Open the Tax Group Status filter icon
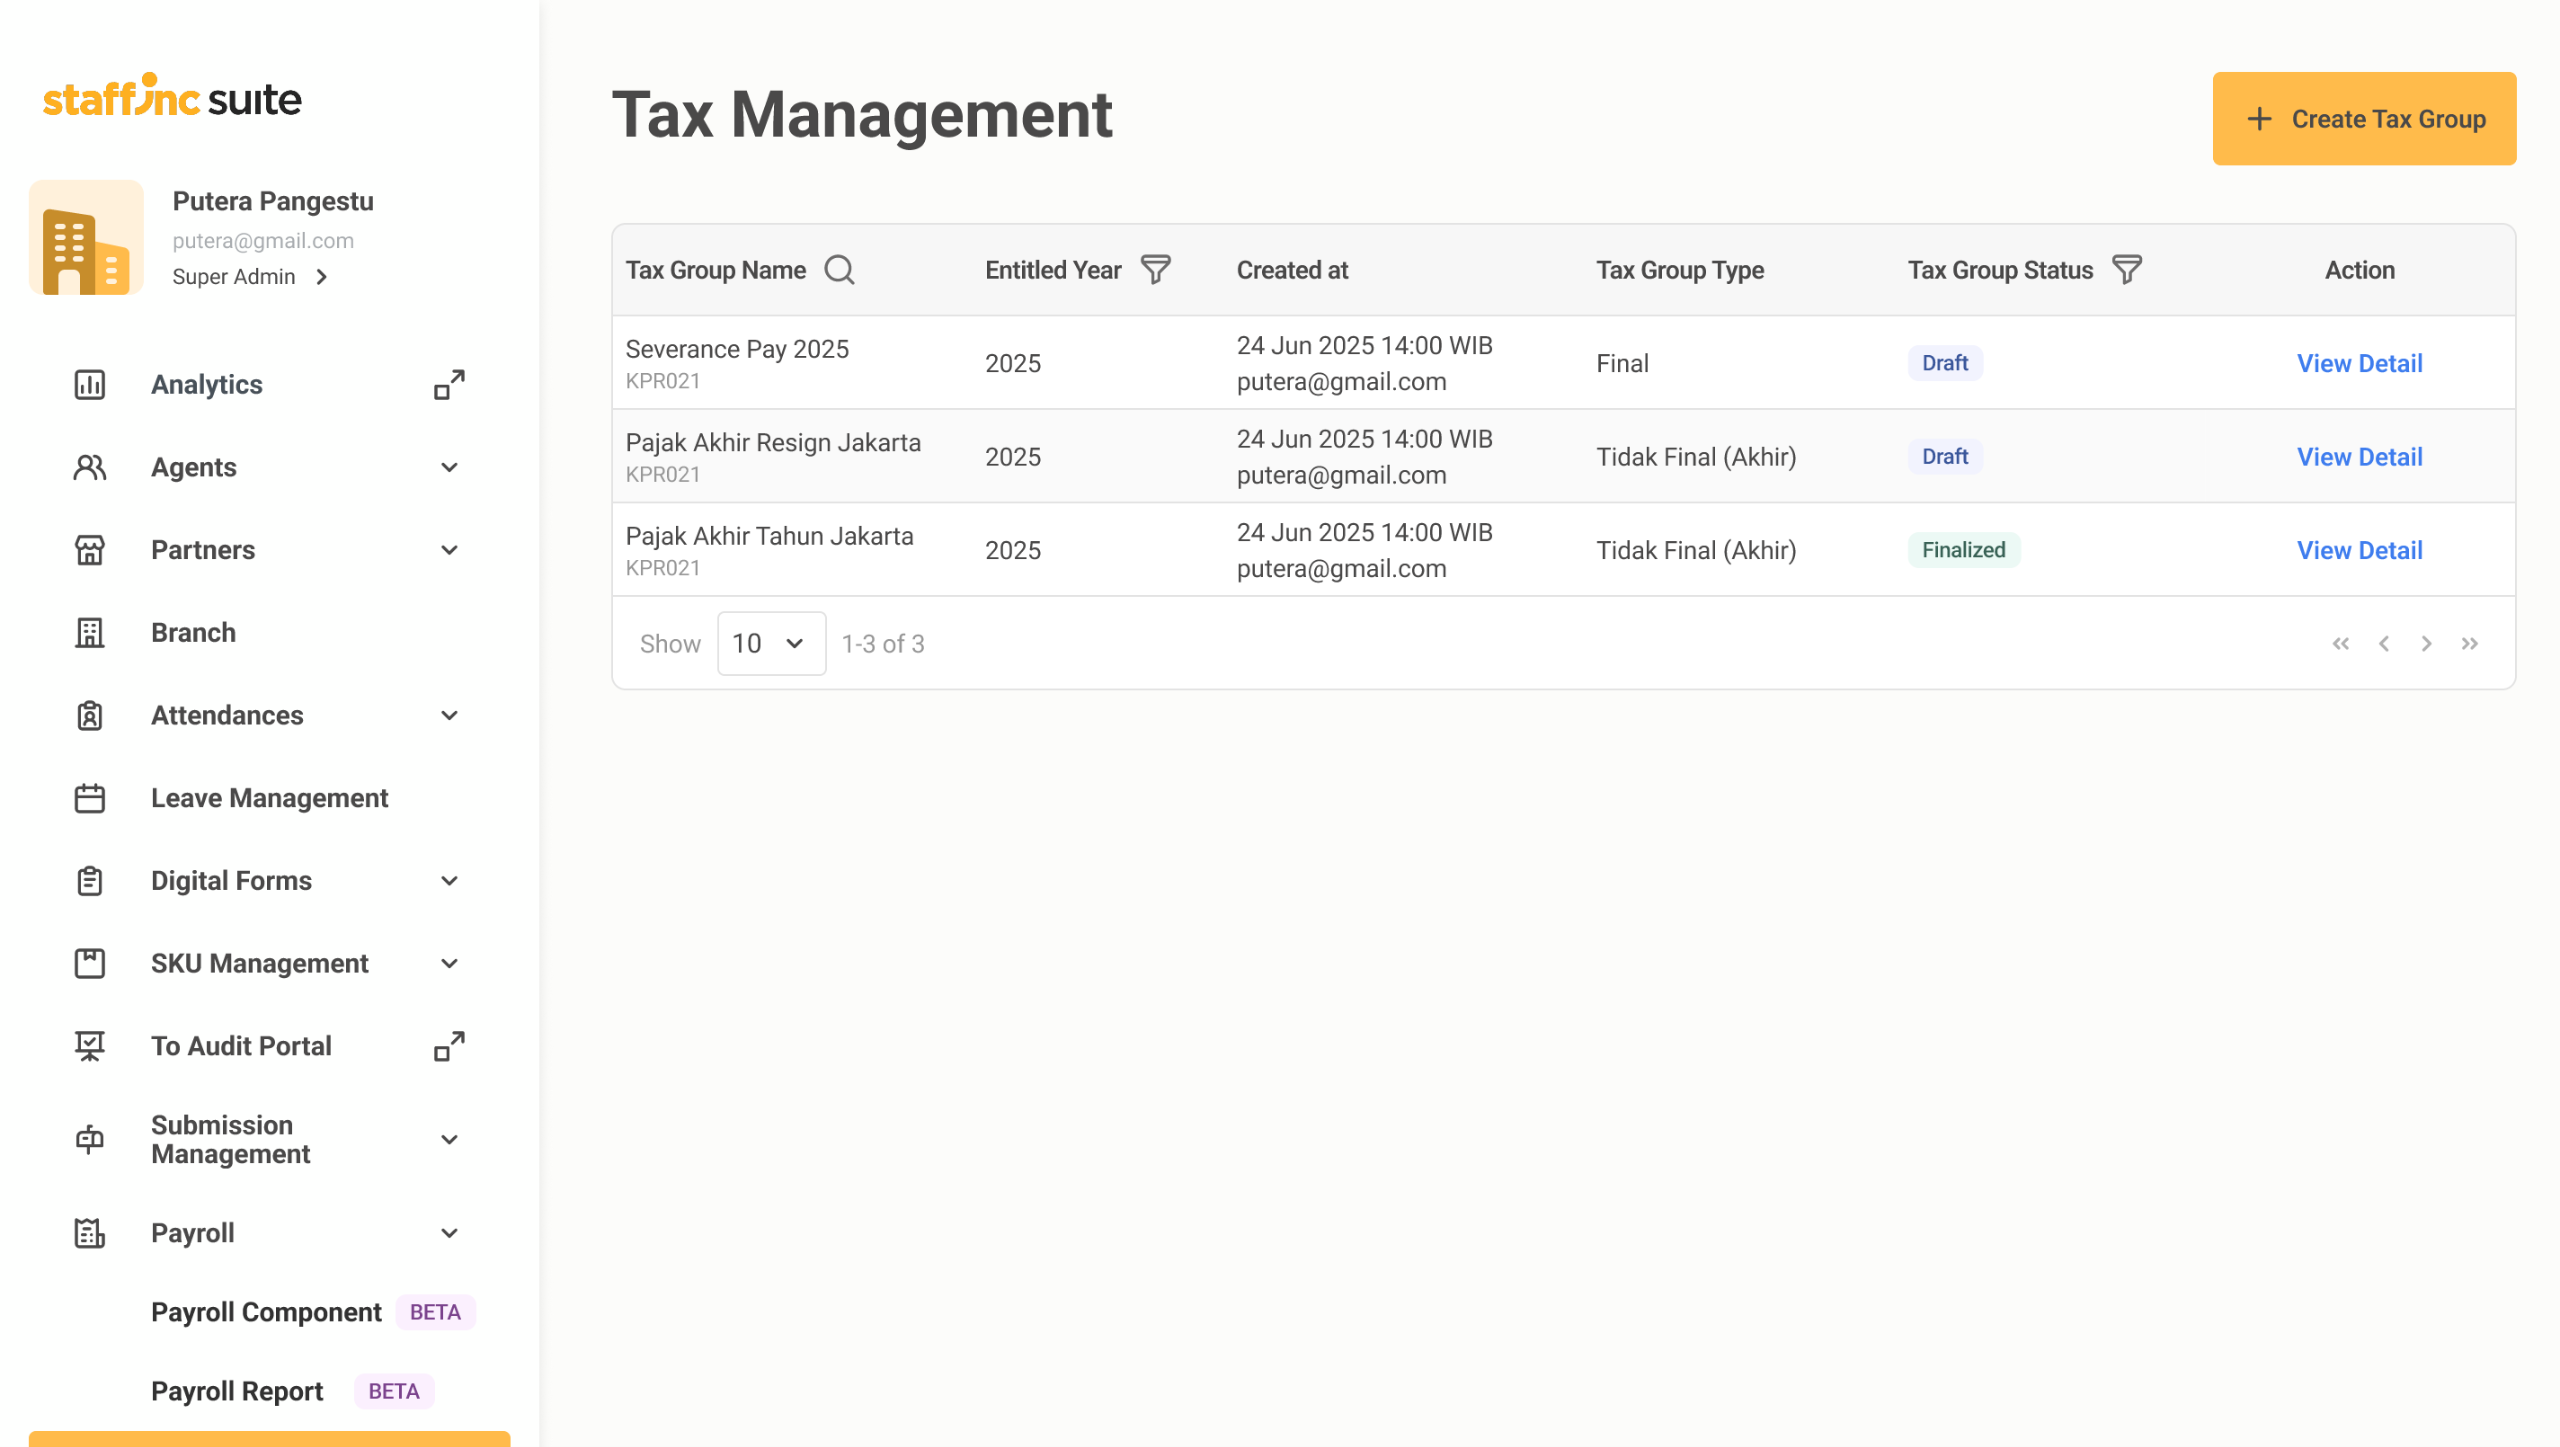 coord(2126,270)
